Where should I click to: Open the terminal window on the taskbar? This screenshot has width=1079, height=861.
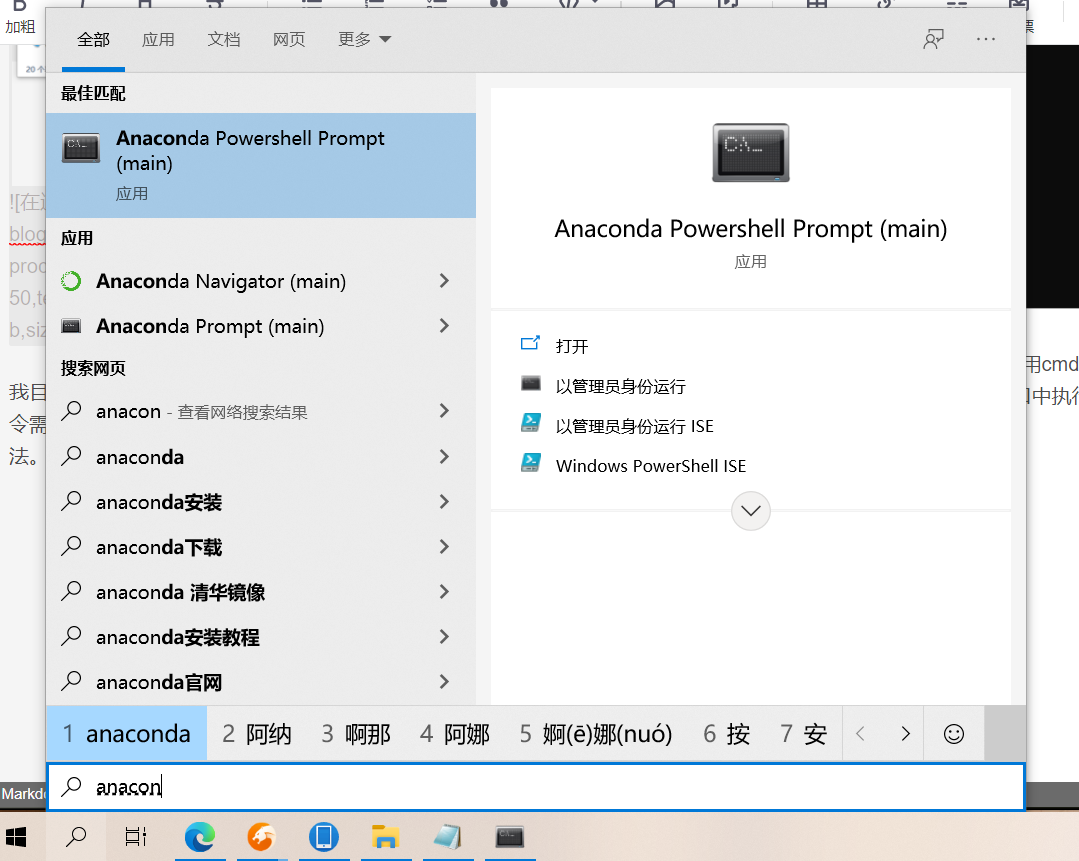click(509, 836)
